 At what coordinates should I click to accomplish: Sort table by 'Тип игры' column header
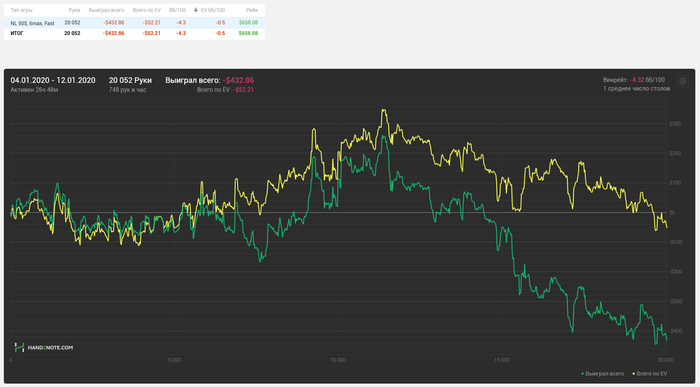point(21,10)
